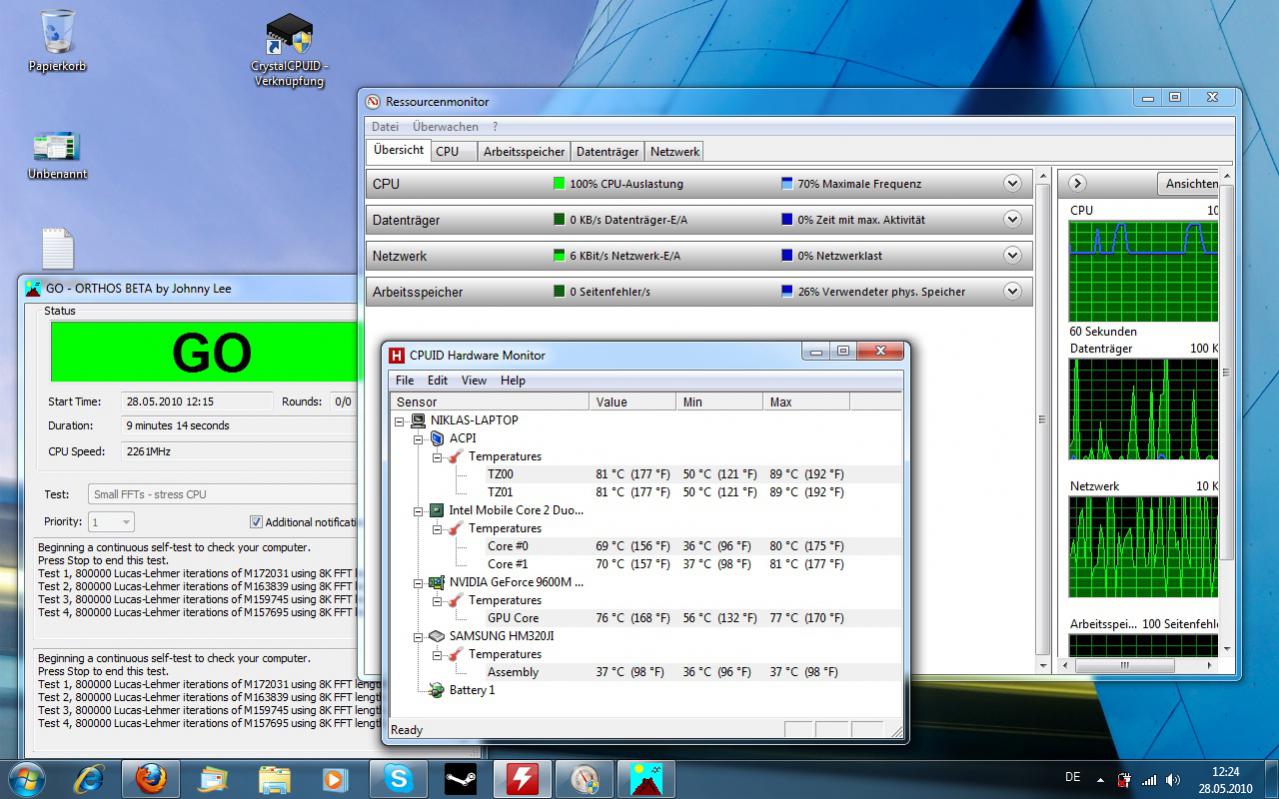Expand the CPU section in Ressourcenmonitor
This screenshot has height=799, width=1279.
(x=1012, y=184)
